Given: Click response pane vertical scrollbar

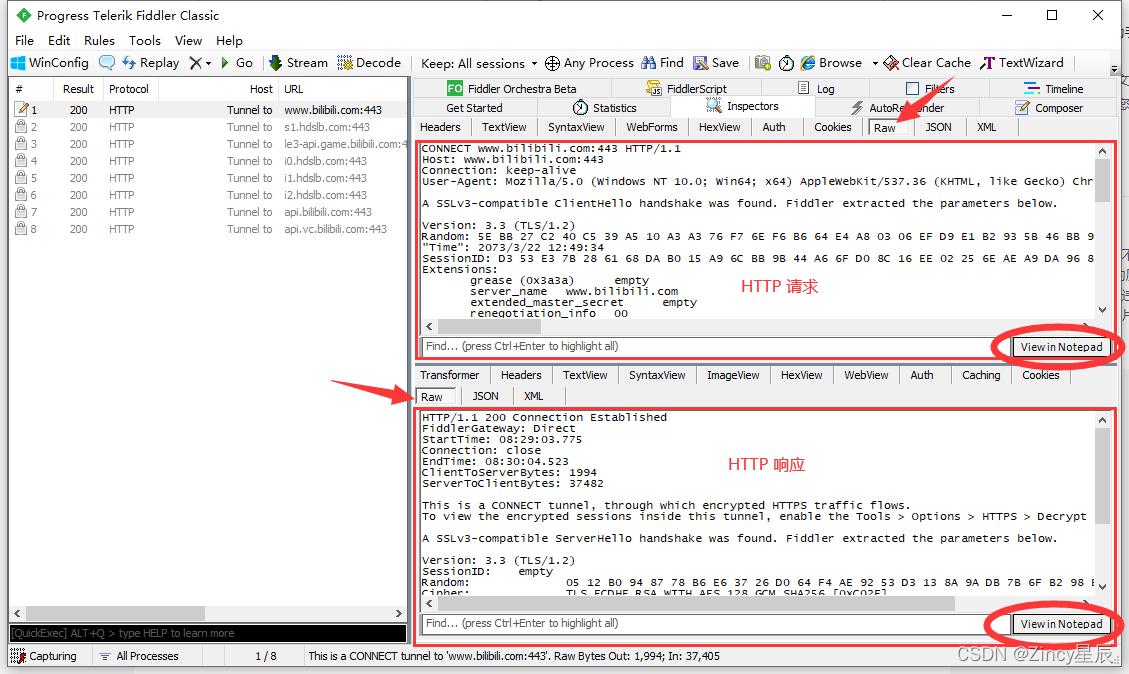Looking at the screenshot, I should [x=1102, y=501].
